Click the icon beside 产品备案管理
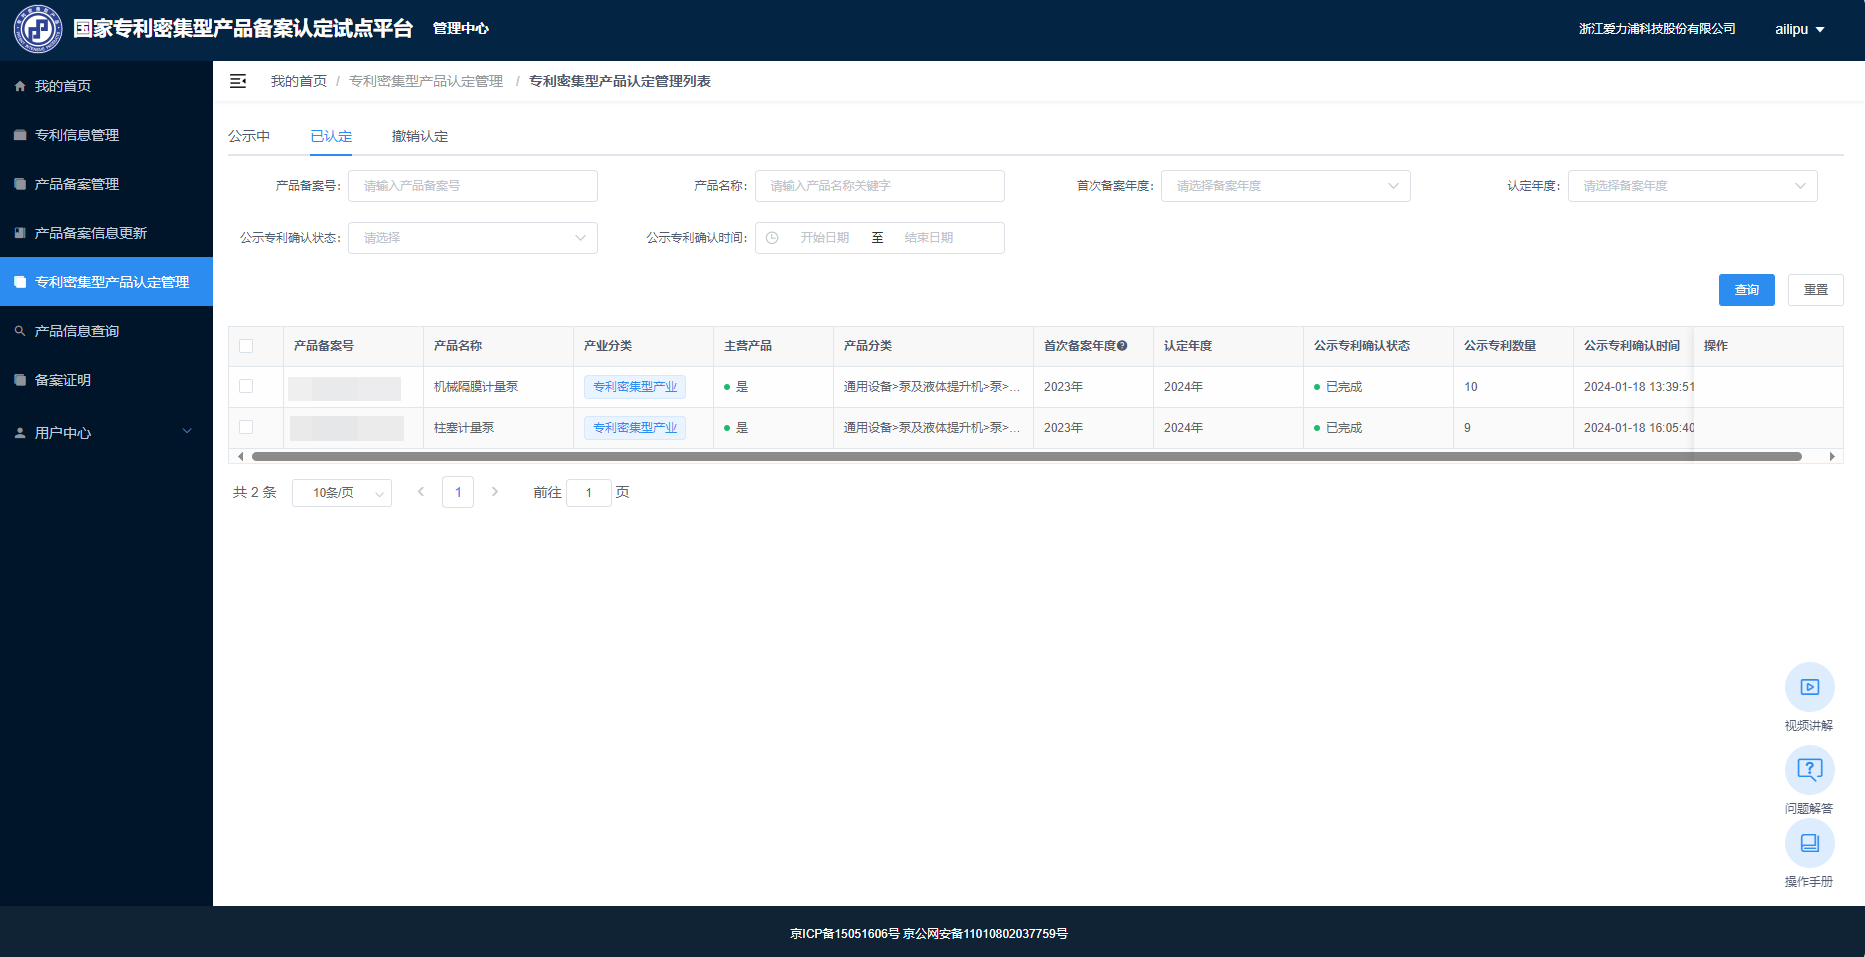 [x=20, y=184]
